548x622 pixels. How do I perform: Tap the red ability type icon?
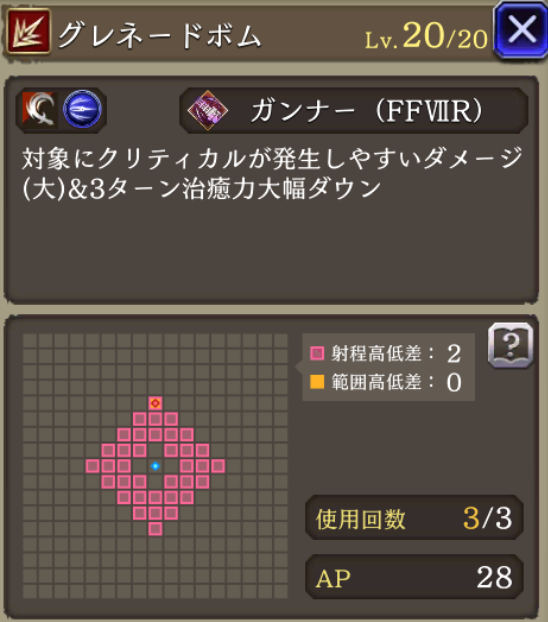coord(29,32)
